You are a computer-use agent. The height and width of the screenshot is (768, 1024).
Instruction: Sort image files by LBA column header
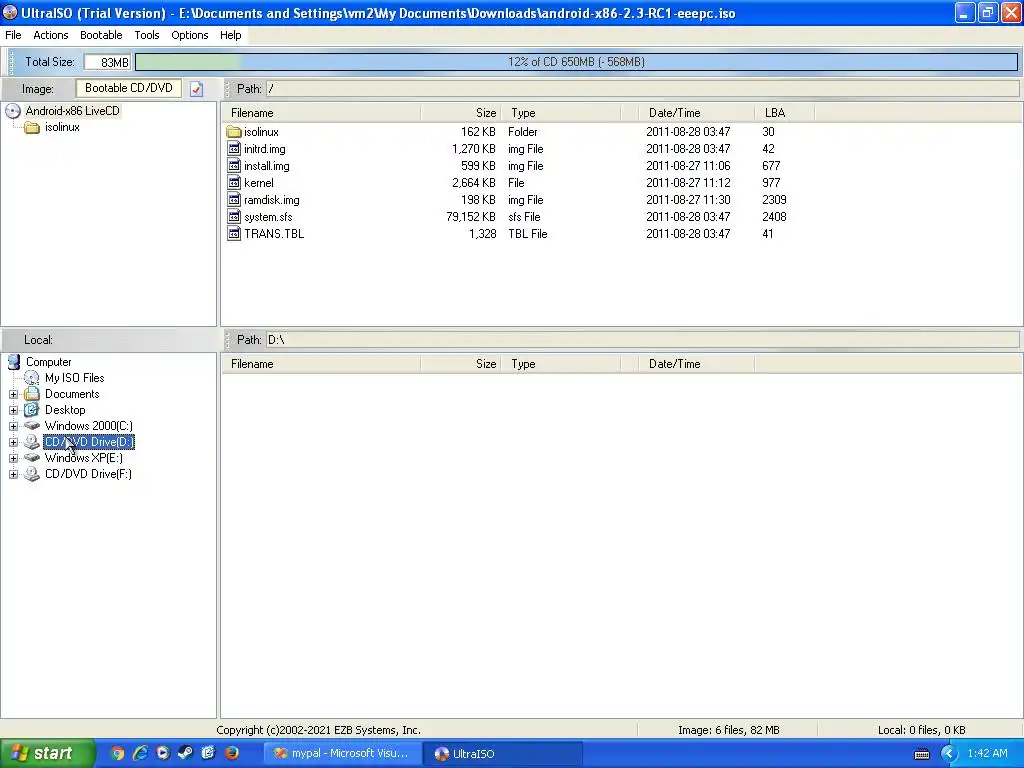click(785, 113)
